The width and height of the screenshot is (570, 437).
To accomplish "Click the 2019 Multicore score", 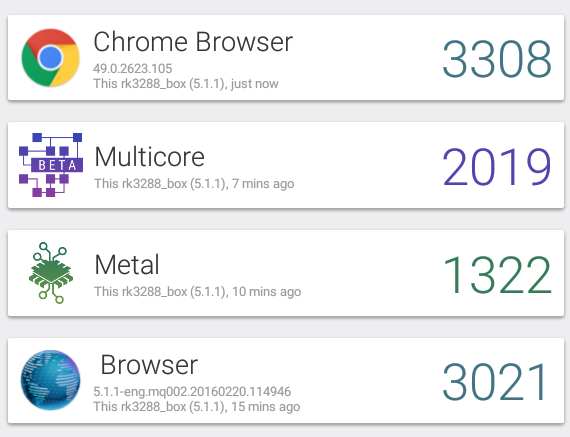I will pos(497,167).
